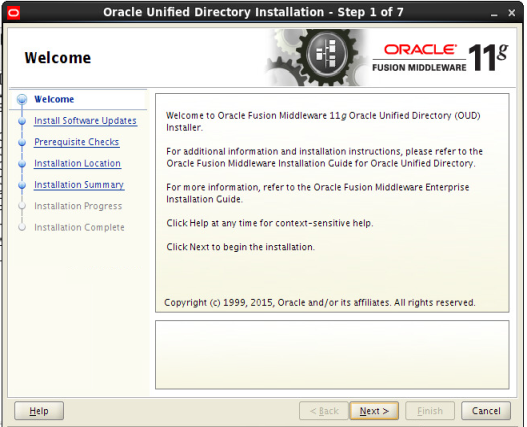Viewport: 527px width, 427px height.
Task: Click the Installation Progress step bullet
Action: click(22, 206)
